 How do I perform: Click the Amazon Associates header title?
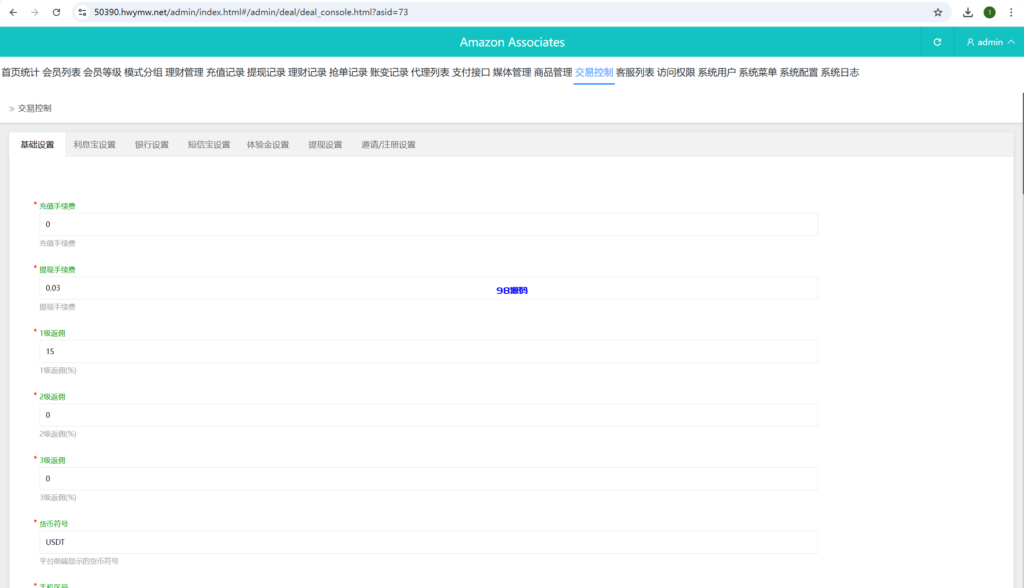pos(512,42)
